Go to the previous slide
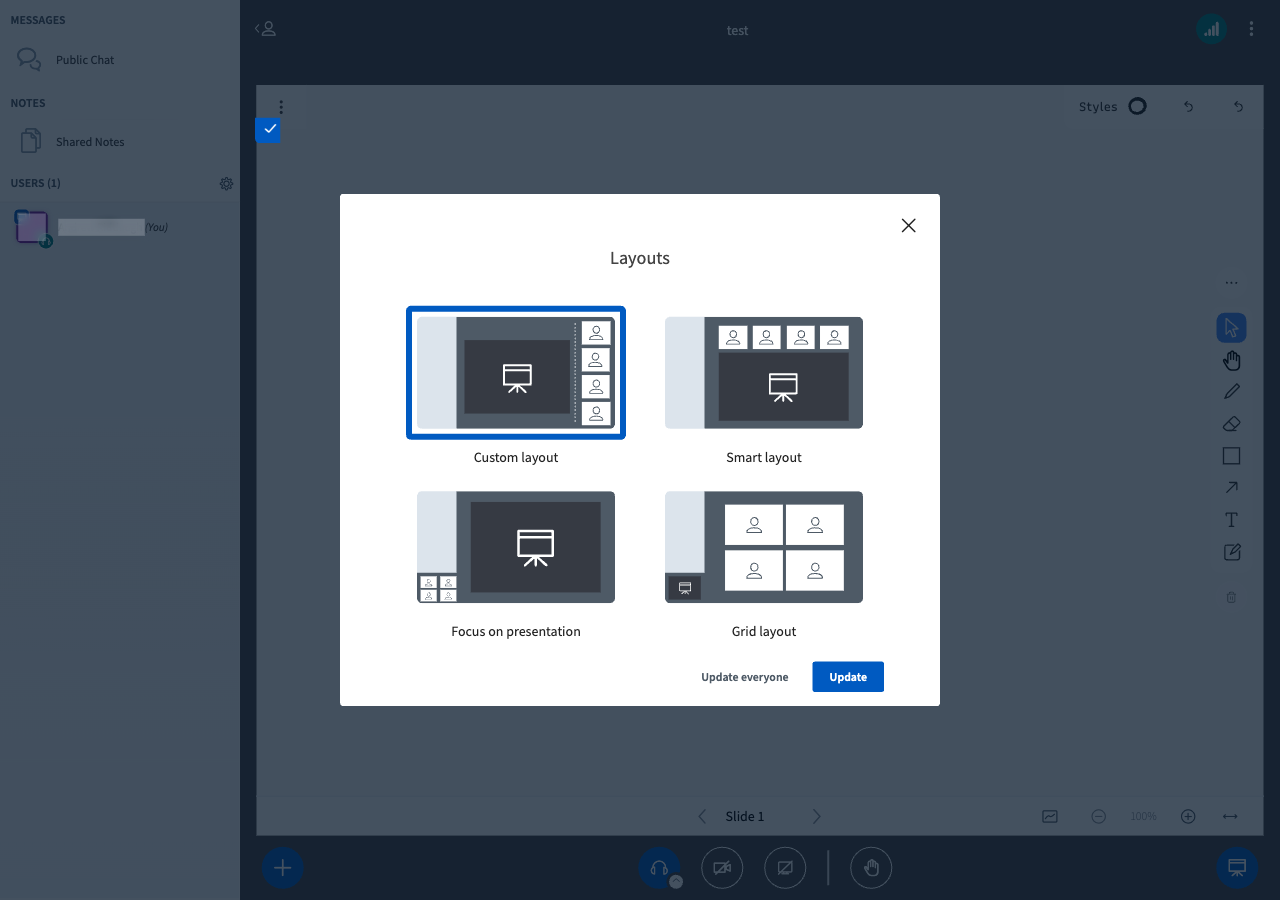 pos(702,816)
